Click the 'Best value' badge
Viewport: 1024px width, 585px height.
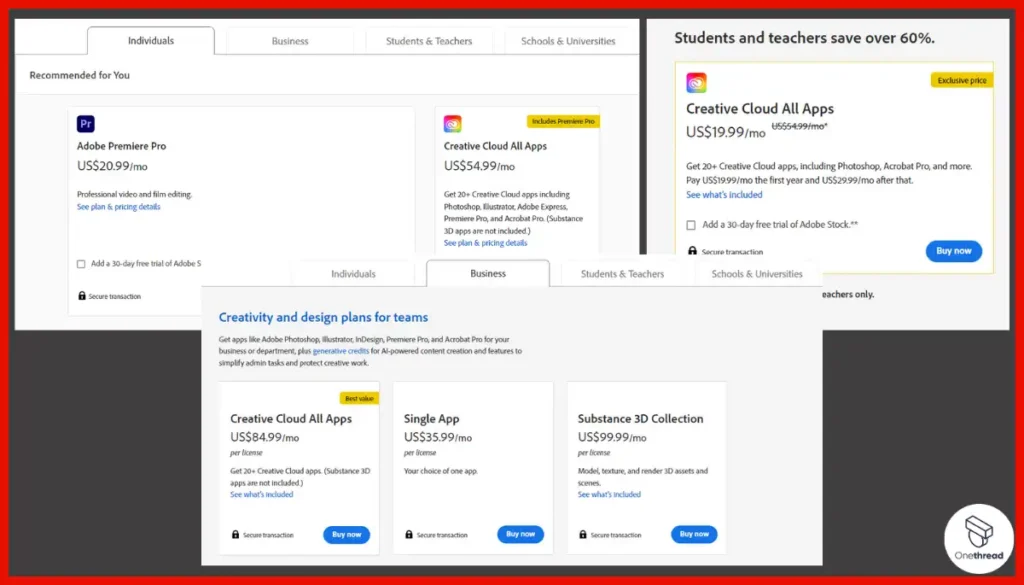click(x=359, y=398)
